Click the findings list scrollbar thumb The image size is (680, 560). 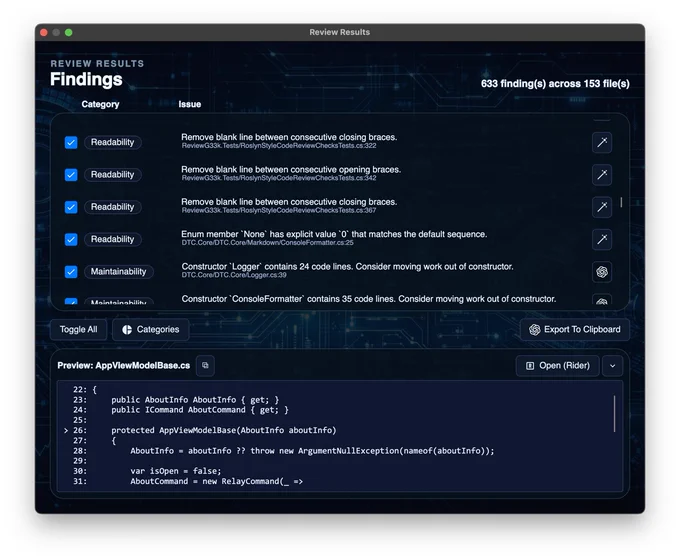pos(621,202)
